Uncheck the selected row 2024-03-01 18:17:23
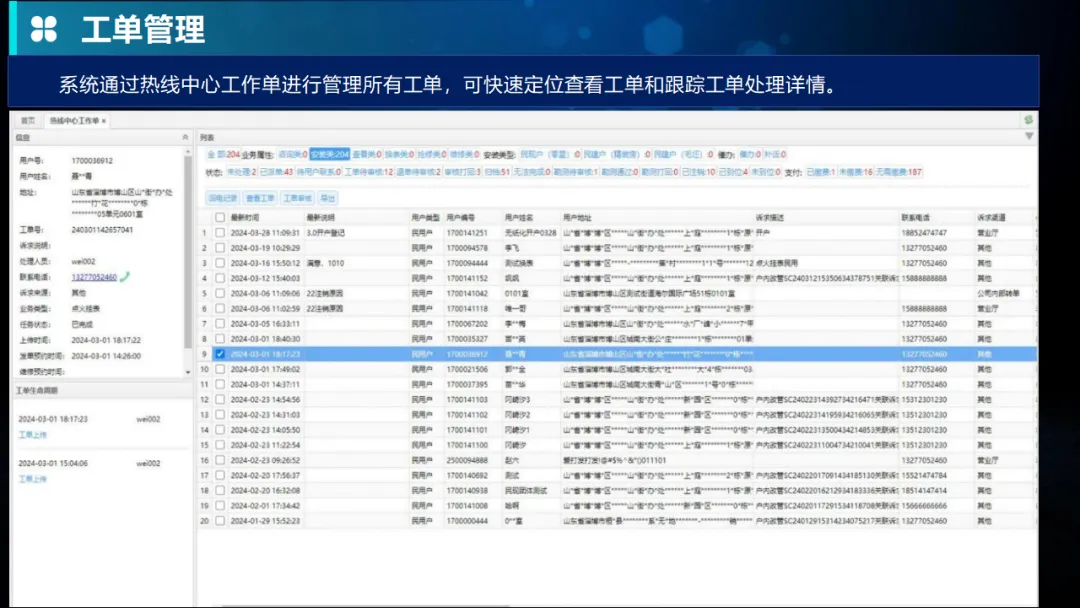The height and width of the screenshot is (608, 1080). coord(220,354)
